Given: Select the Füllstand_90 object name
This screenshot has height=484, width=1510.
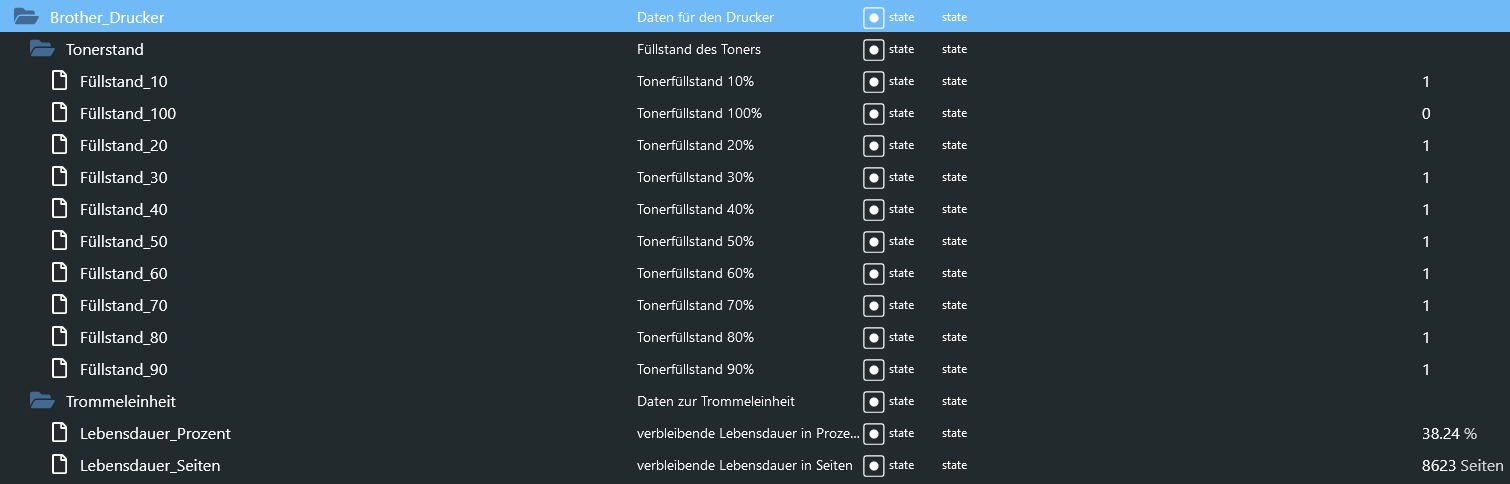Looking at the screenshot, I should click(123, 369).
